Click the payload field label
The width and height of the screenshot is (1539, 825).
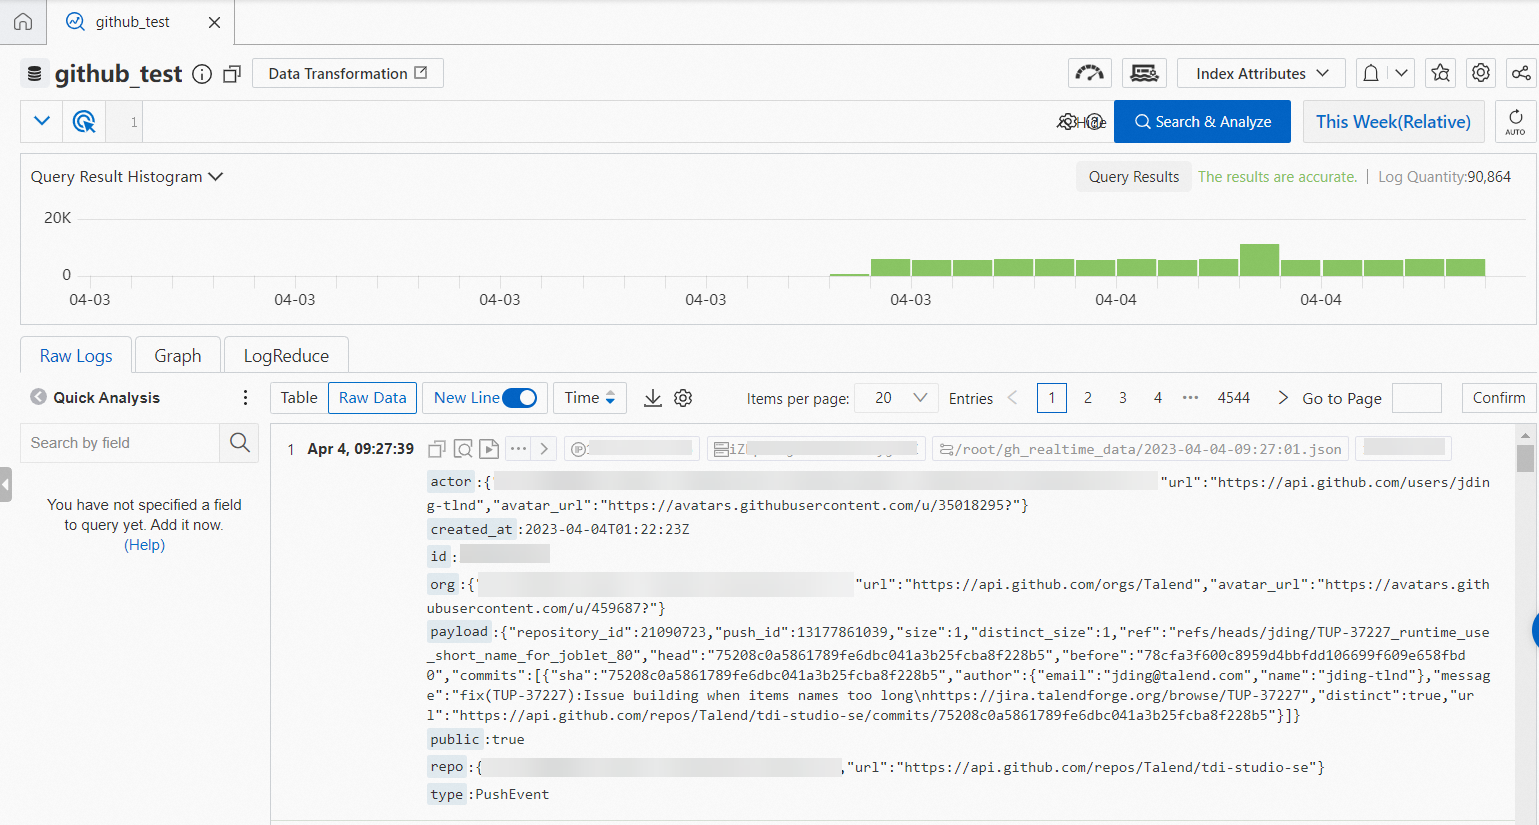coord(459,632)
